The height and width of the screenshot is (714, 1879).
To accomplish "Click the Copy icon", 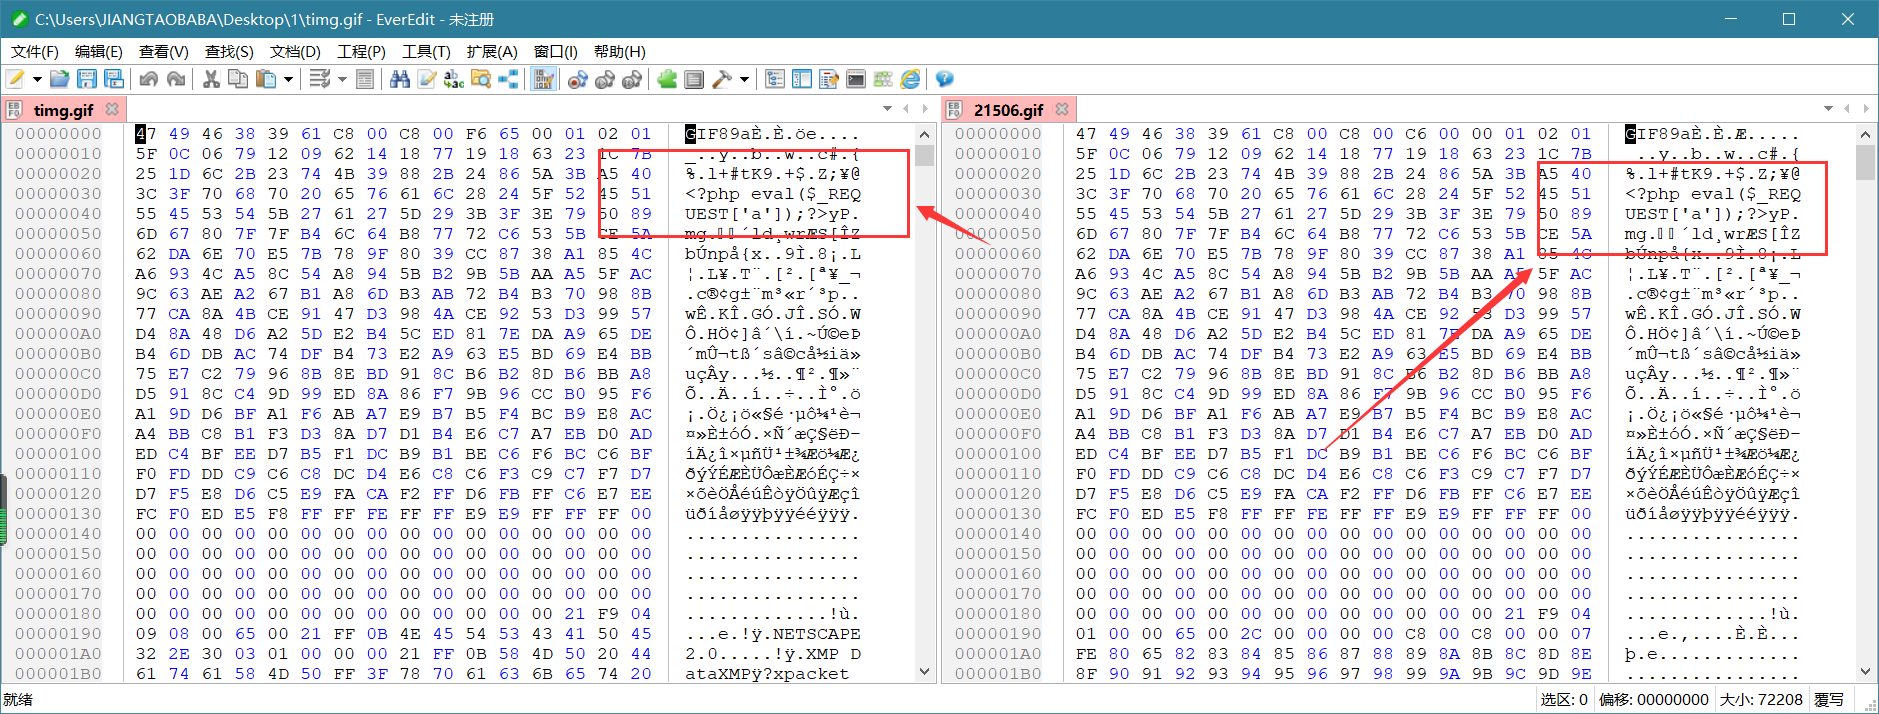I will (238, 79).
